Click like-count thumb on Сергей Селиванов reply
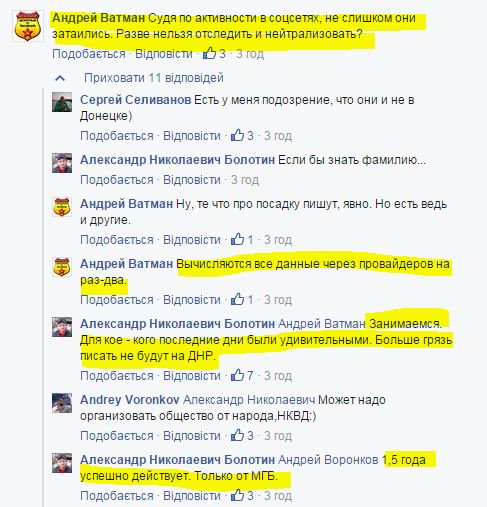Image resolution: width=487 pixels, height=507 pixels. [x=237, y=135]
